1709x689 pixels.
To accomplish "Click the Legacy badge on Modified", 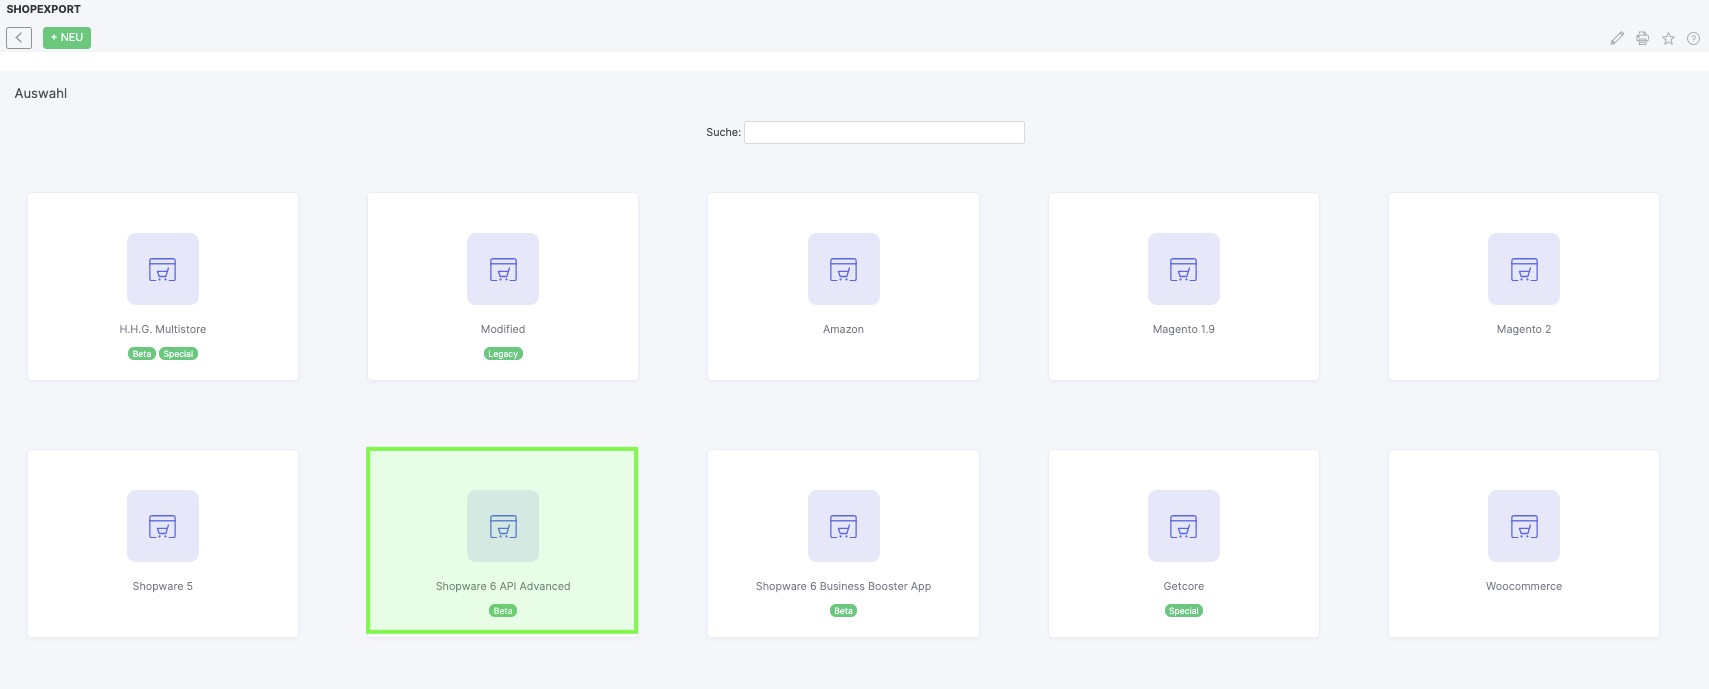I will coord(503,354).
